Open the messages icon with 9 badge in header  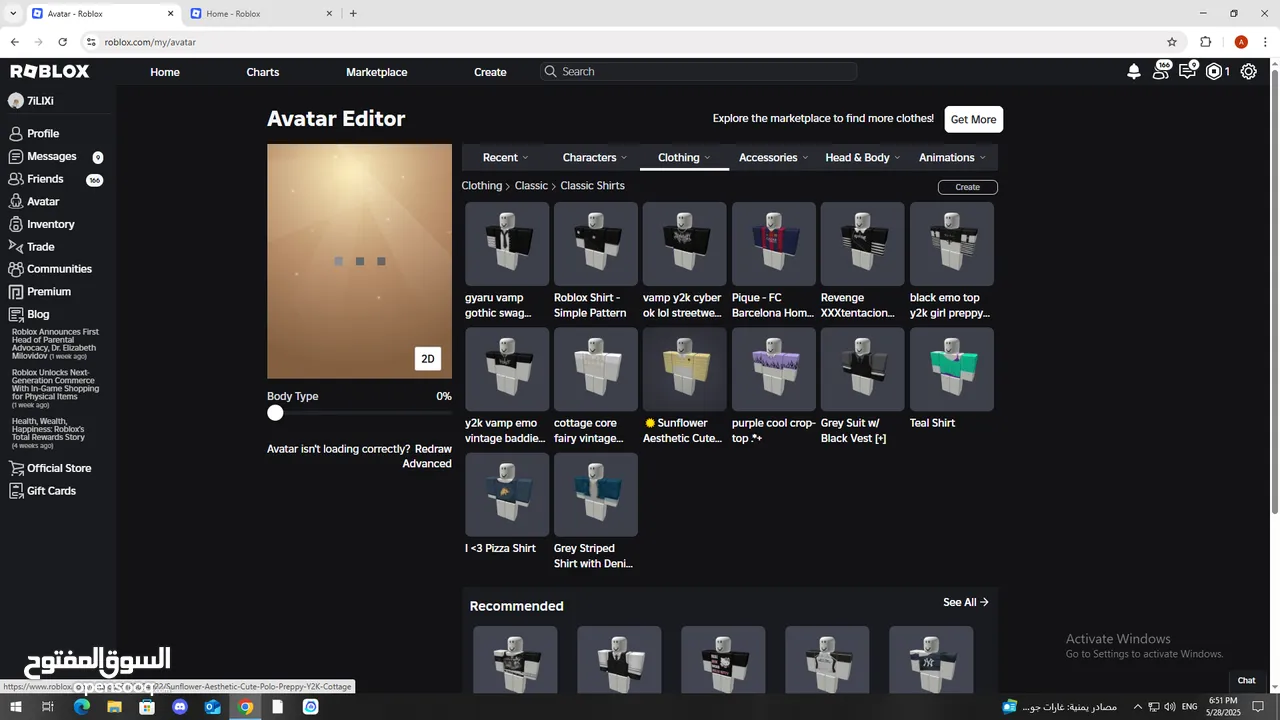click(x=1188, y=71)
